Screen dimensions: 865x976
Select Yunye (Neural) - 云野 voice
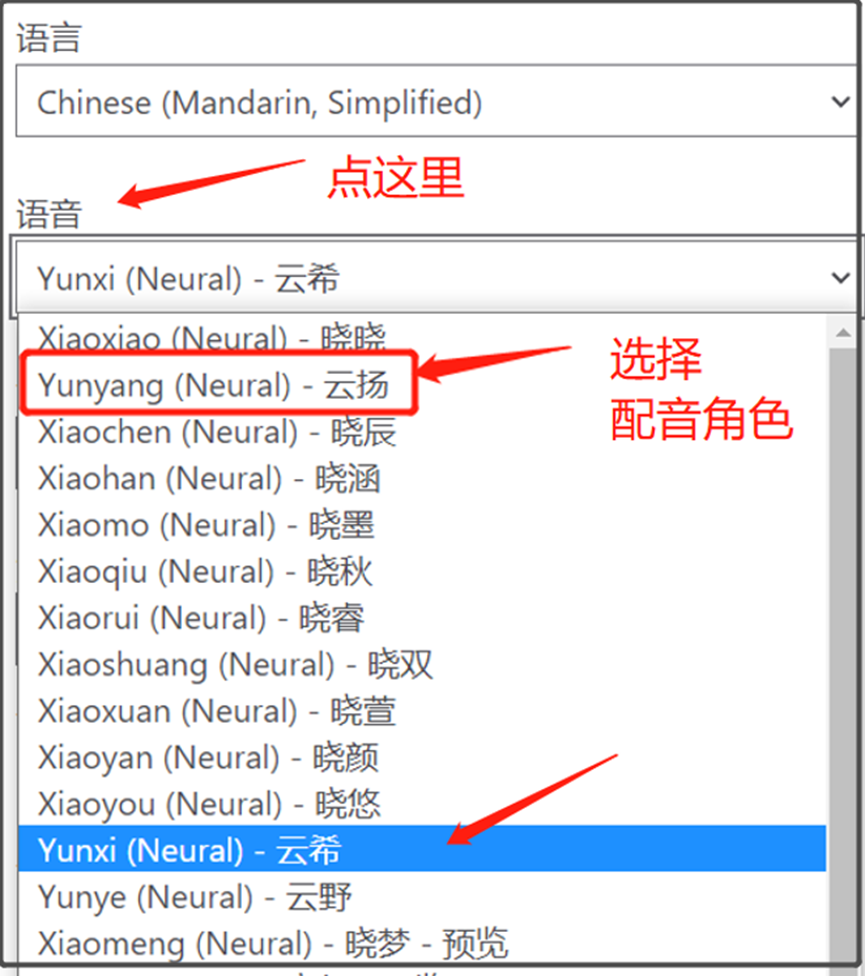pyautogui.click(x=422, y=896)
